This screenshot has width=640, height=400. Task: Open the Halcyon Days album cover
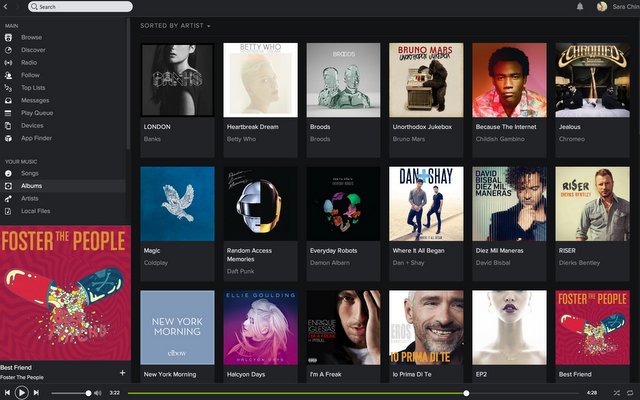(260, 327)
